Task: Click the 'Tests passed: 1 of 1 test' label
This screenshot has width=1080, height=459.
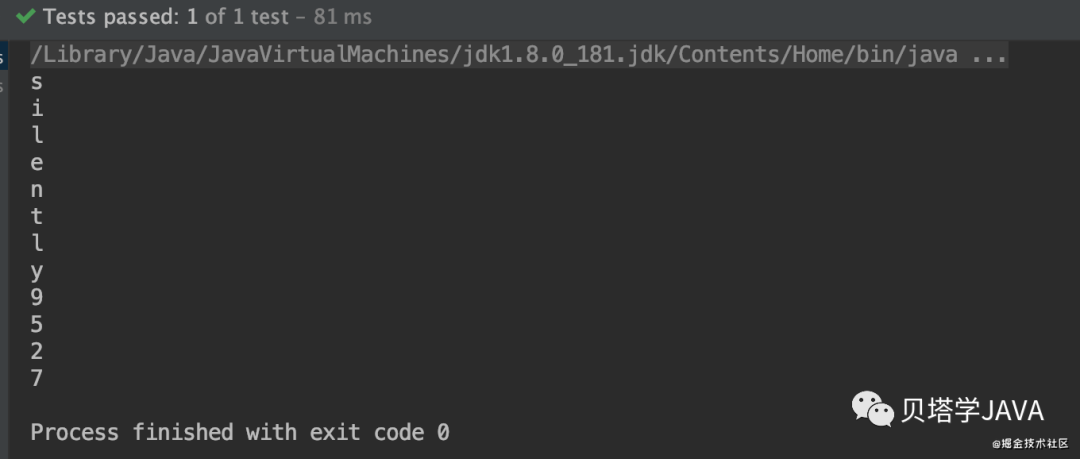Action: click(x=165, y=17)
